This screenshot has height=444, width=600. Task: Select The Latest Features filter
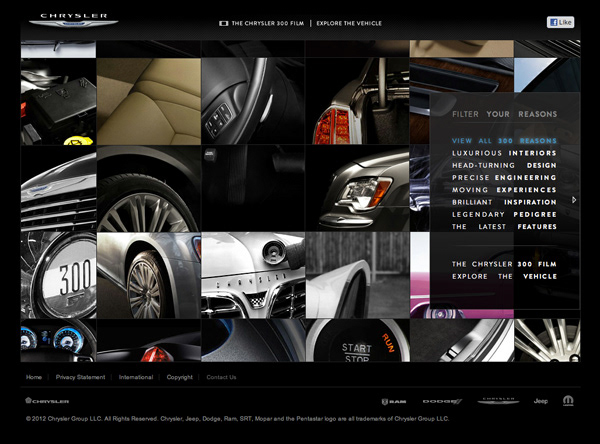504,227
